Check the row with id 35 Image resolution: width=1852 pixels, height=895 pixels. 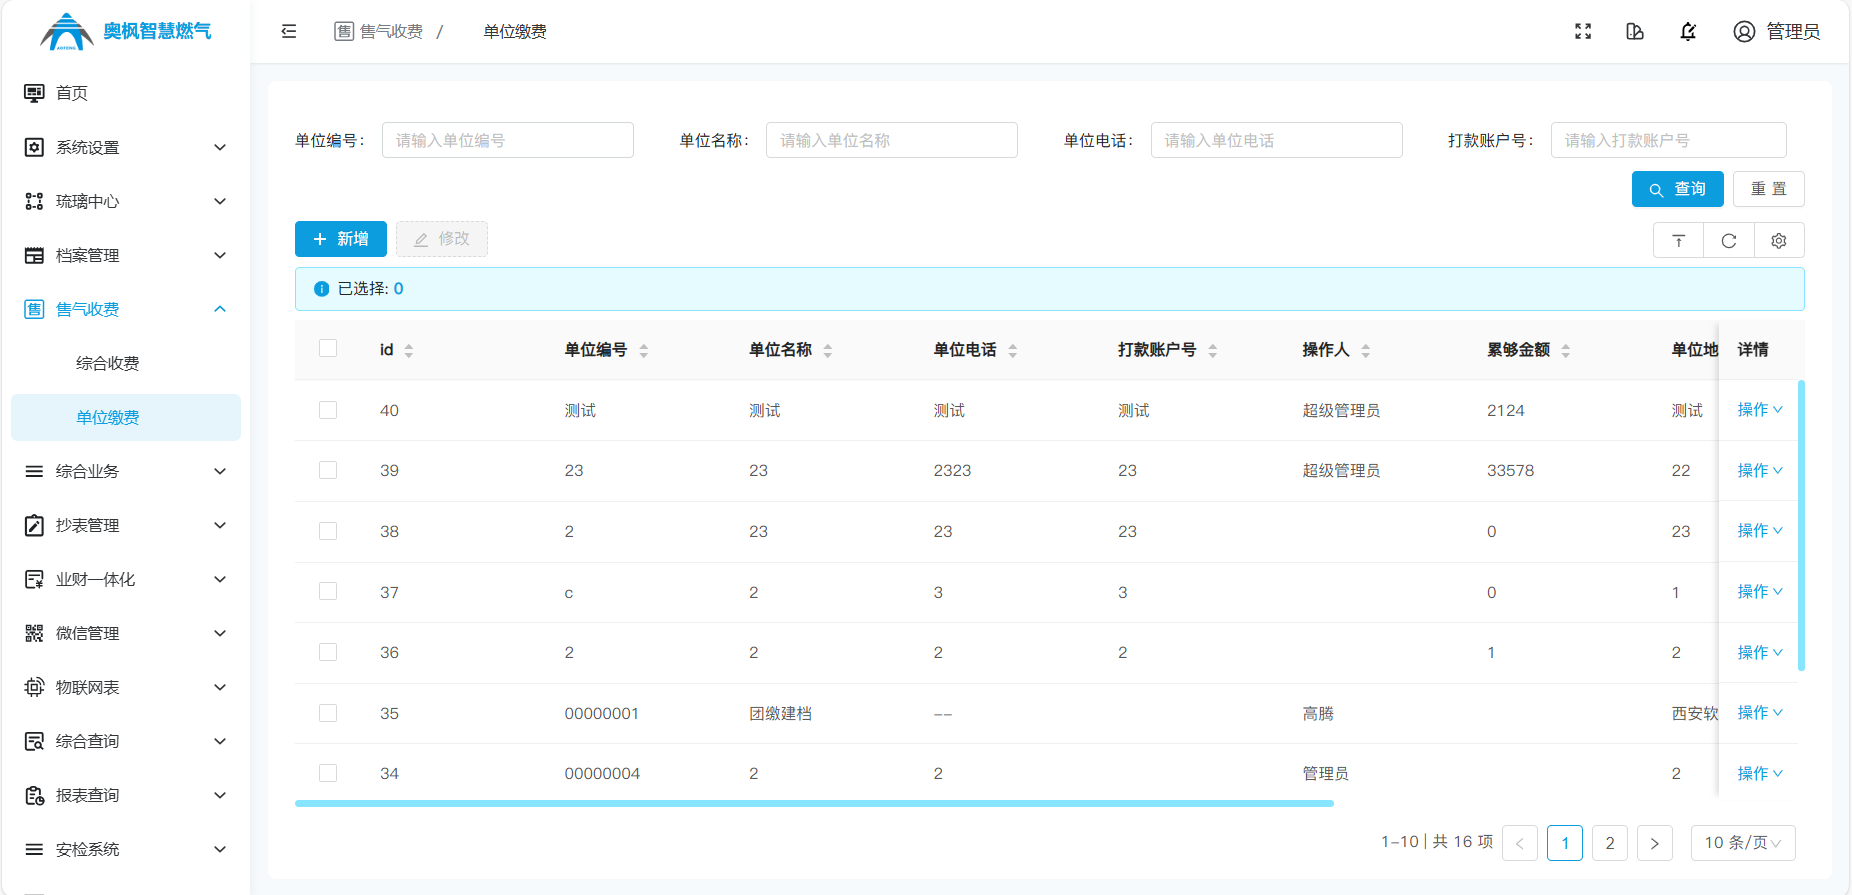(x=328, y=713)
